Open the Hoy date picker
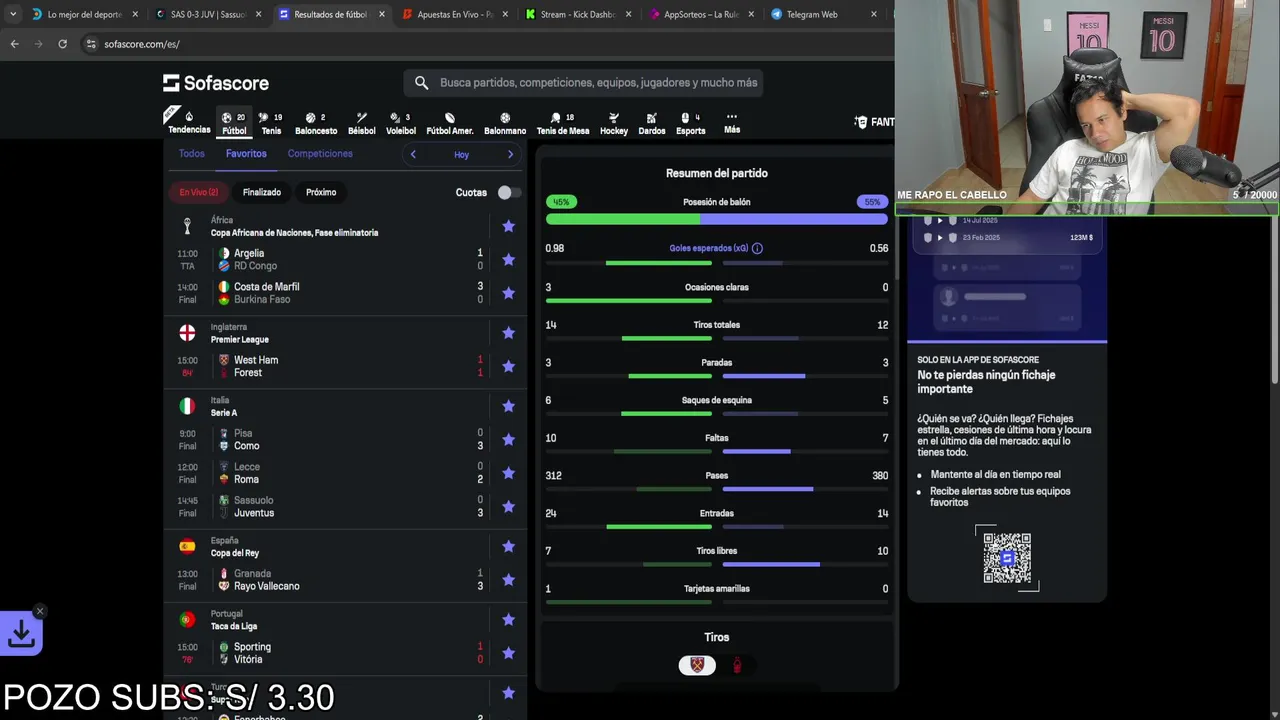Image resolution: width=1280 pixels, height=720 pixels. (461, 154)
